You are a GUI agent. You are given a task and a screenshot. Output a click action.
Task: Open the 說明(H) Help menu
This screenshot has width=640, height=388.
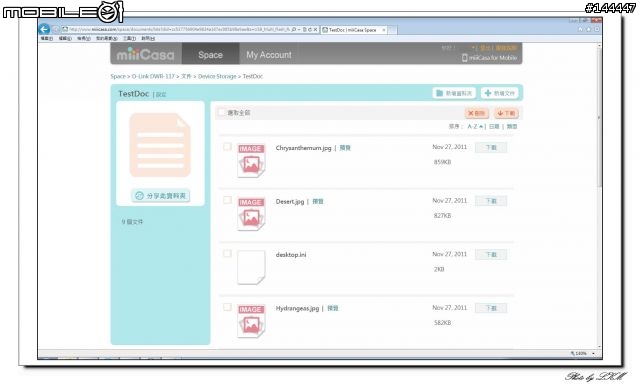coord(148,38)
